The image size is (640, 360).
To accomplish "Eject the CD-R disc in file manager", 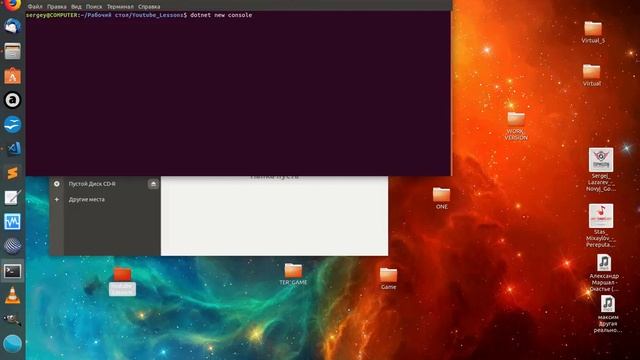I will (153, 184).
